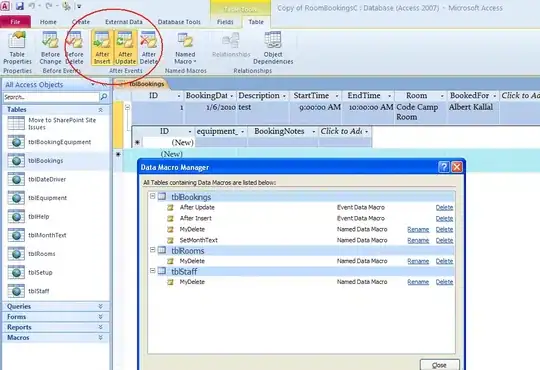This screenshot has width=540, height=370.
Task: Delete the After Update event macro
Action: pyautogui.click(x=444, y=208)
